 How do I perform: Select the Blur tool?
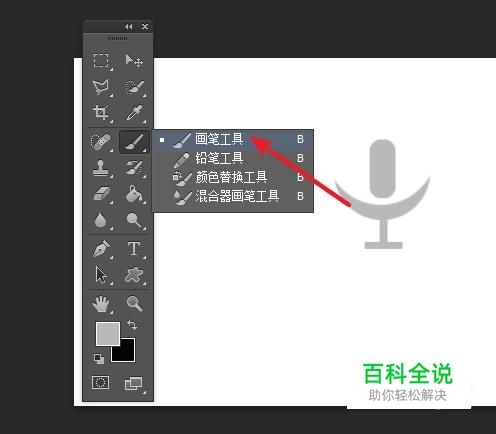(x=101, y=220)
